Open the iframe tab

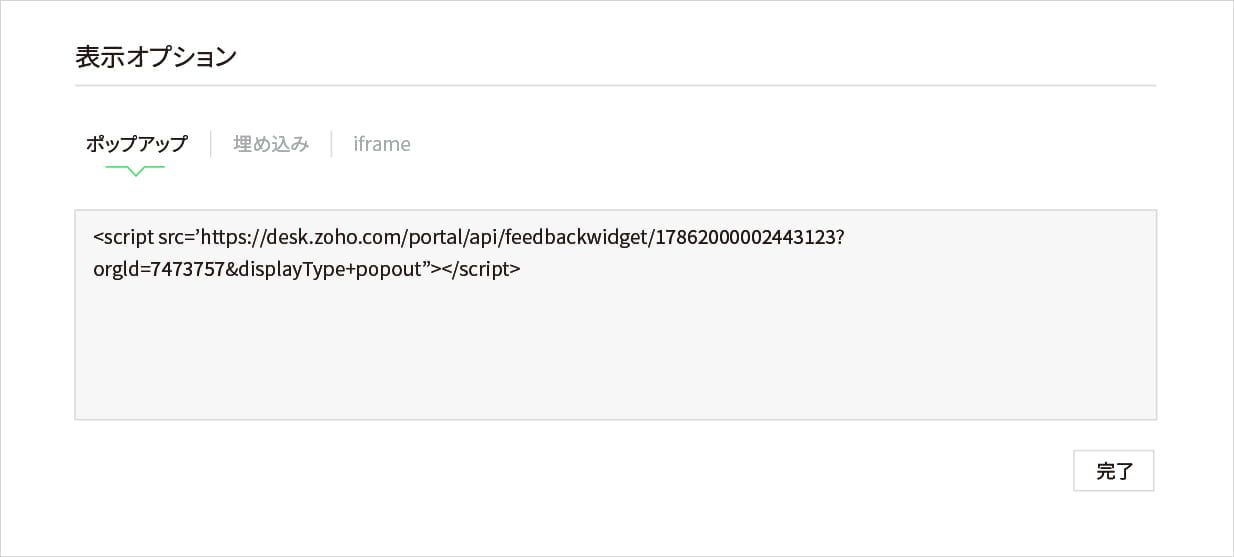click(382, 144)
